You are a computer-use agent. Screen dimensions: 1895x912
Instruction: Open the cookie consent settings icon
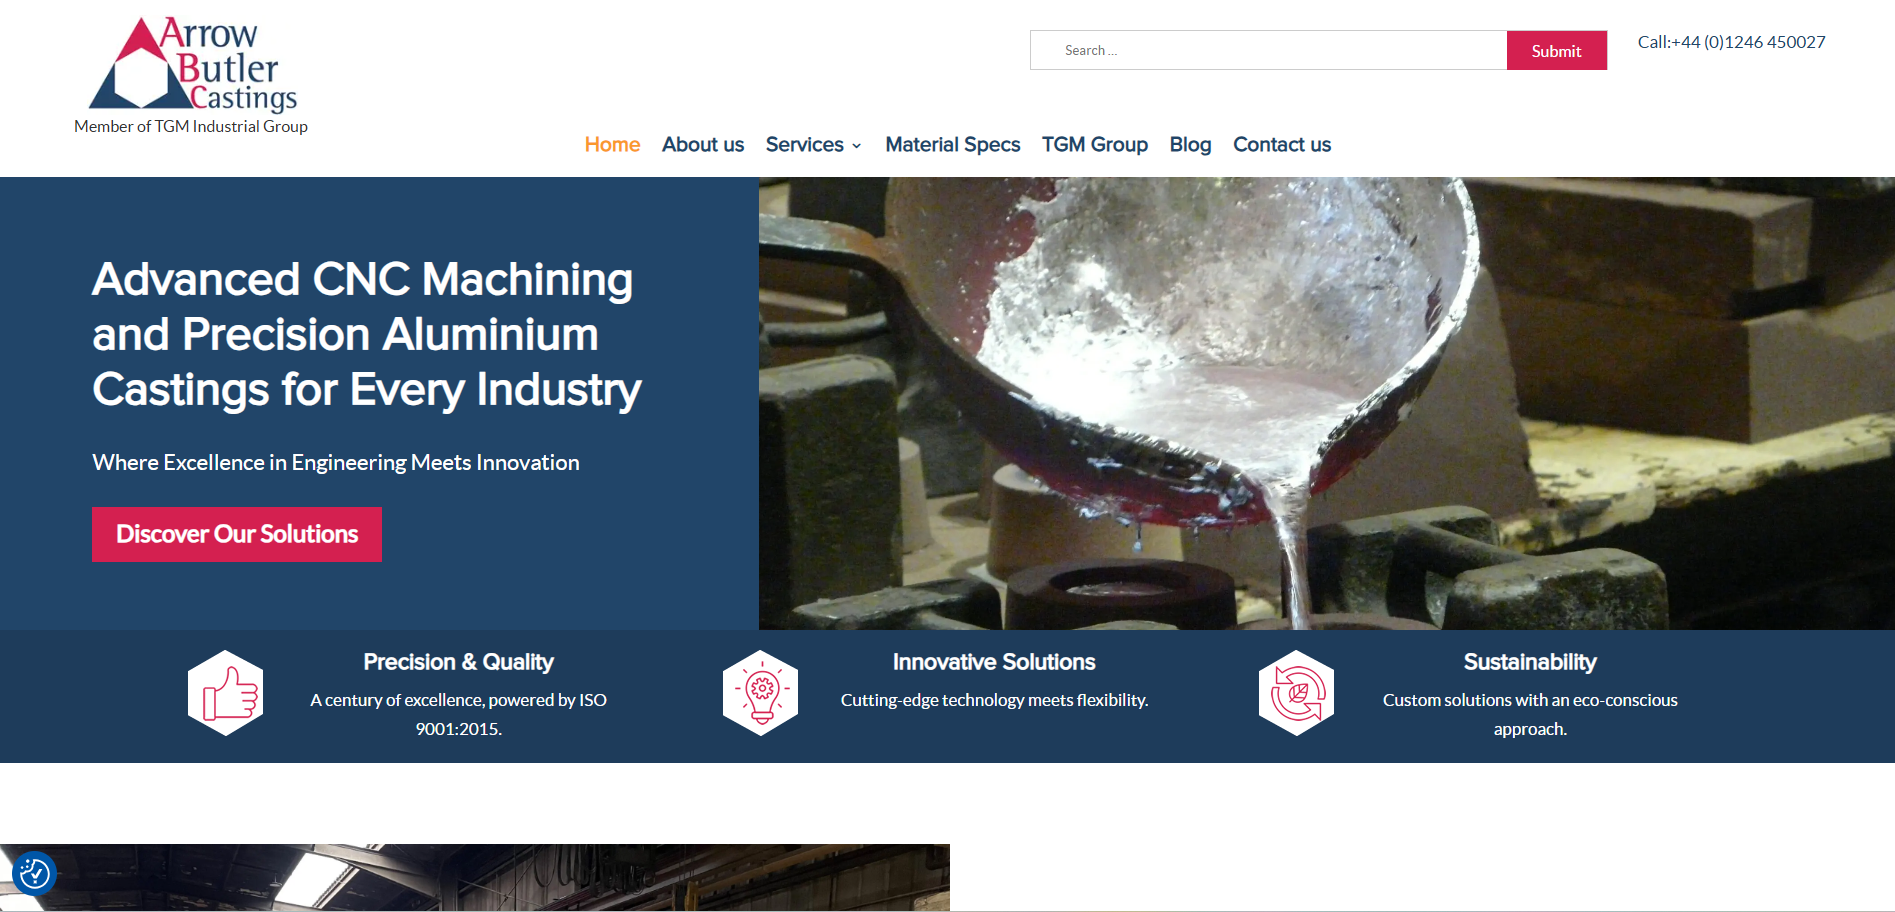34,874
